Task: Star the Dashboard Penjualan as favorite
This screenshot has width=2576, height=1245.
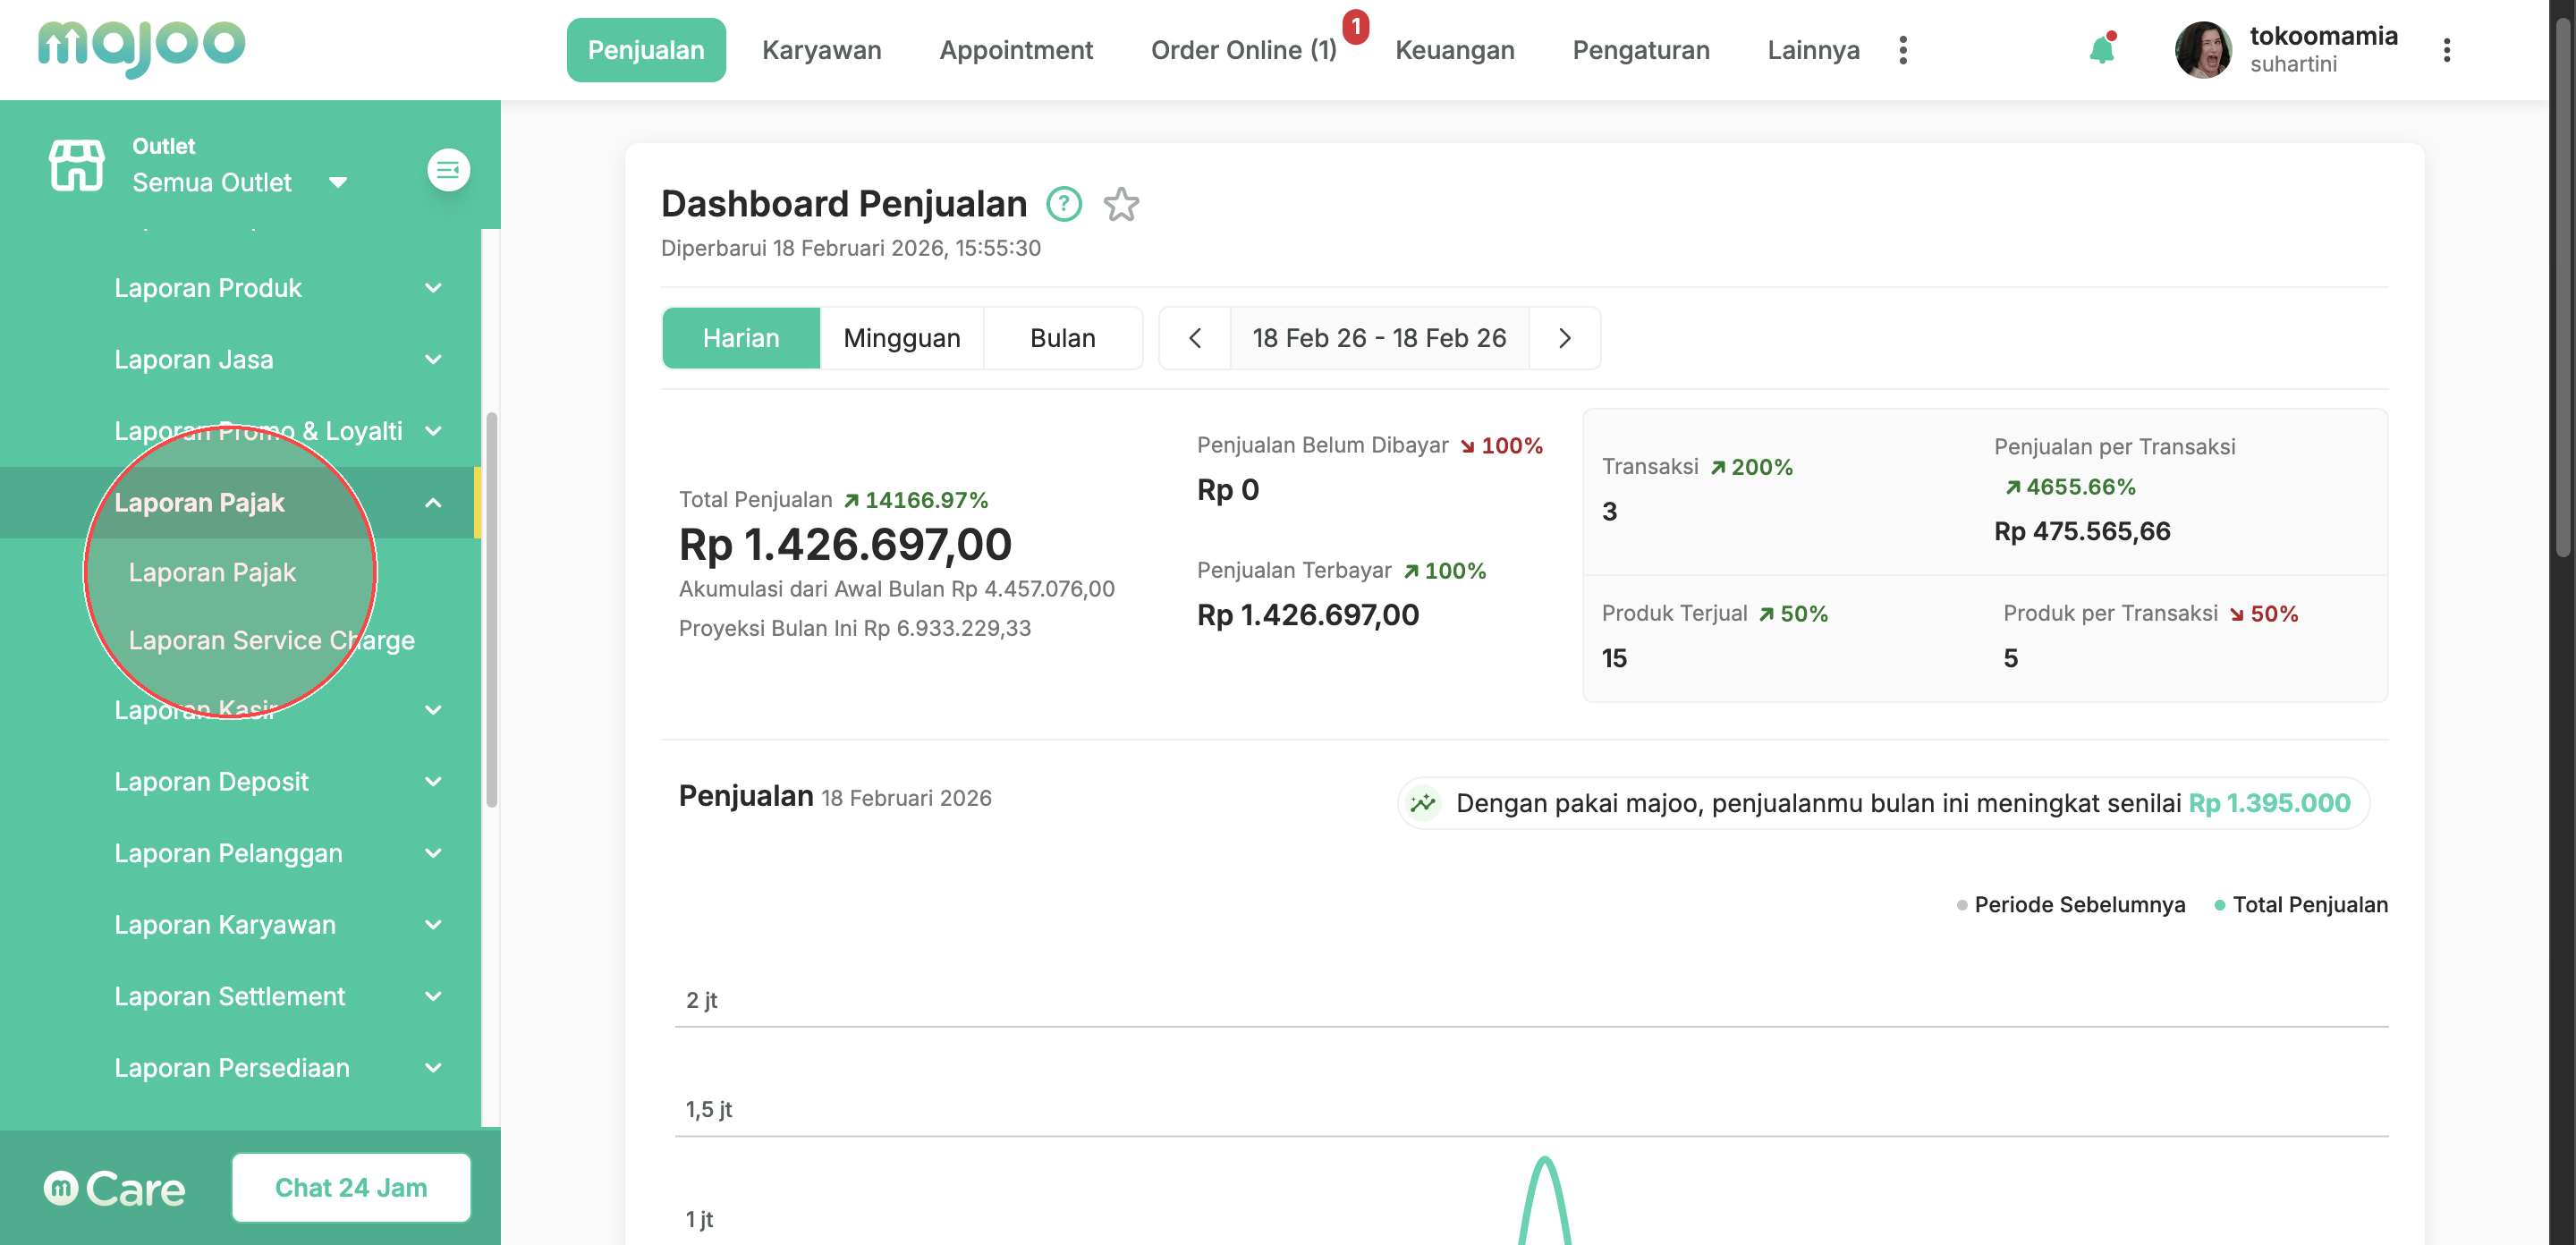Action: point(1121,204)
